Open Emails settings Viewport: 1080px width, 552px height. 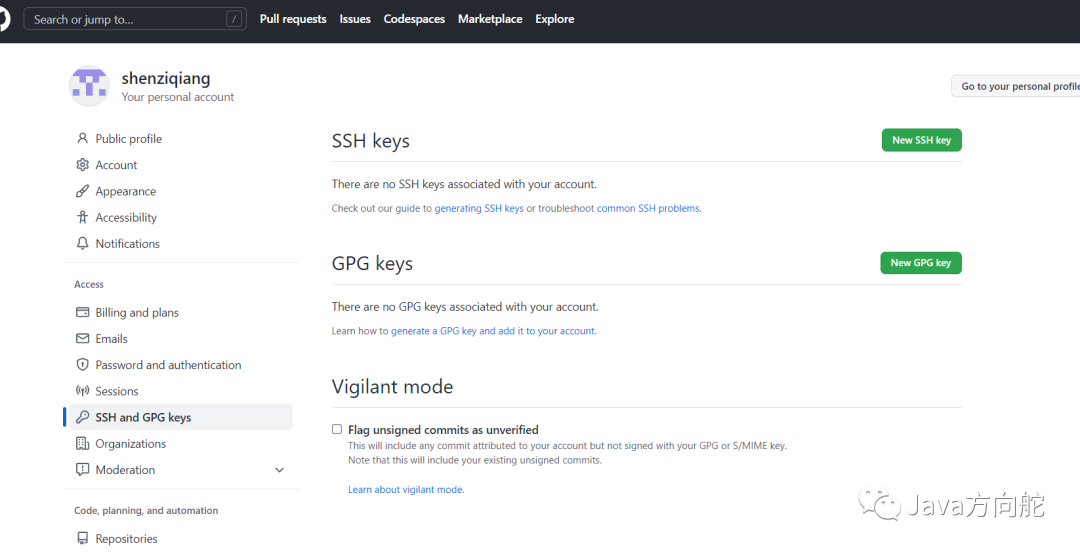click(111, 338)
